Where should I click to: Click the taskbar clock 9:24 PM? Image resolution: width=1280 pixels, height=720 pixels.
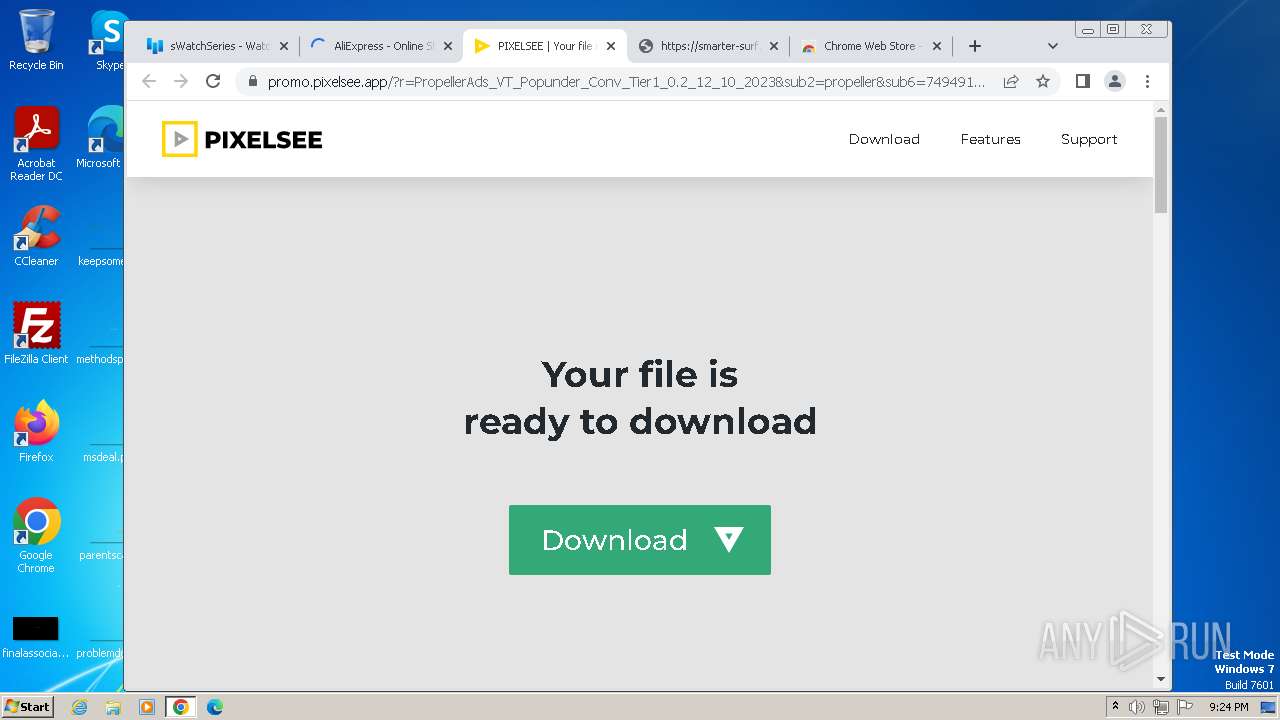[1228, 707]
